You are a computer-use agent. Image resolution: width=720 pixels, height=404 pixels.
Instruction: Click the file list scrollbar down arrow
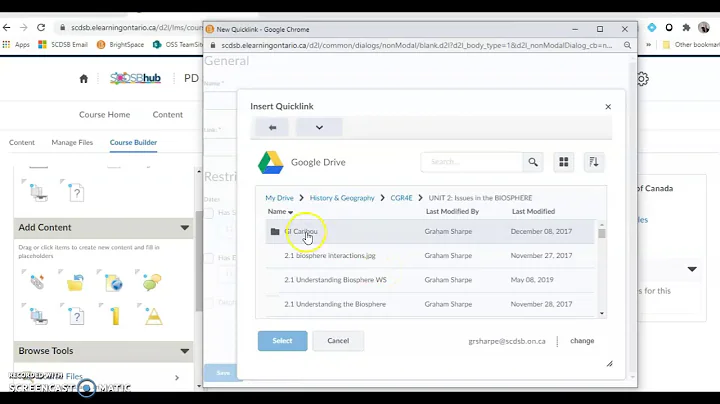pyautogui.click(x=602, y=314)
